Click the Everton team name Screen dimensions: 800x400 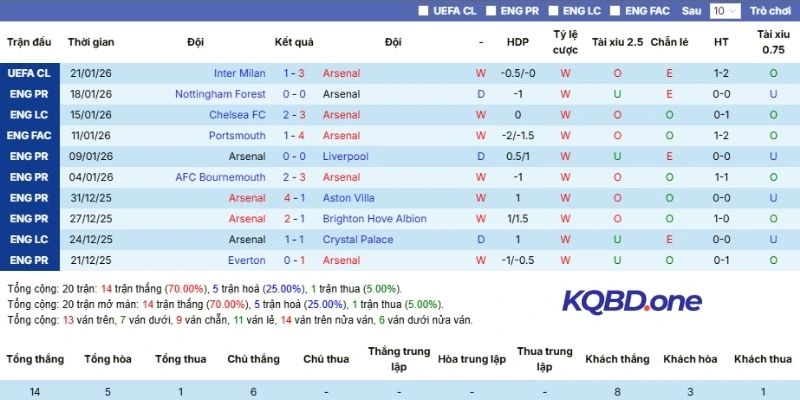(246, 261)
